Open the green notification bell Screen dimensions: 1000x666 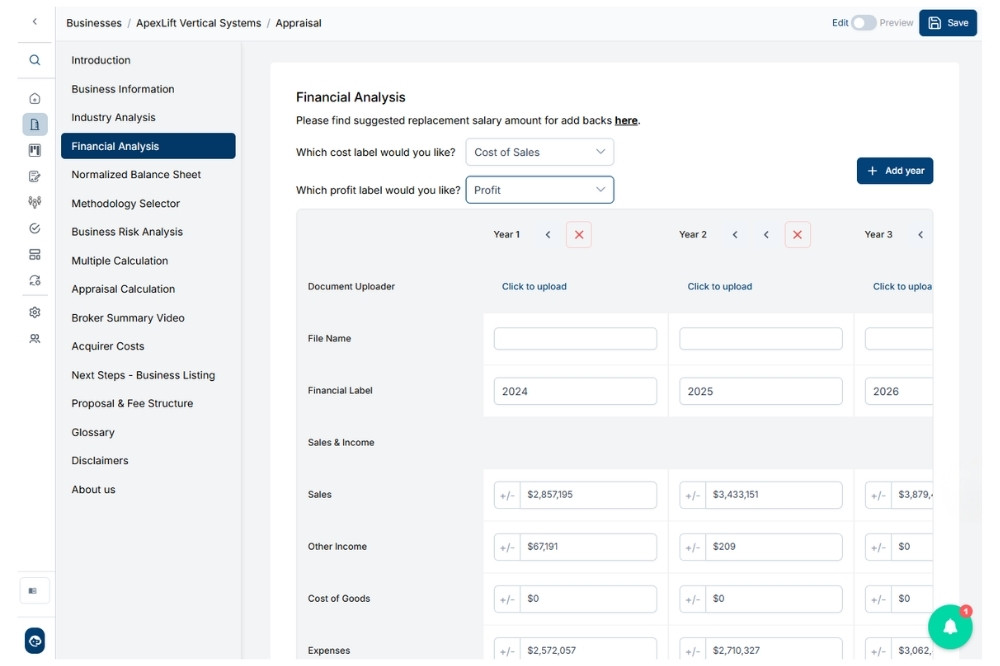950,626
